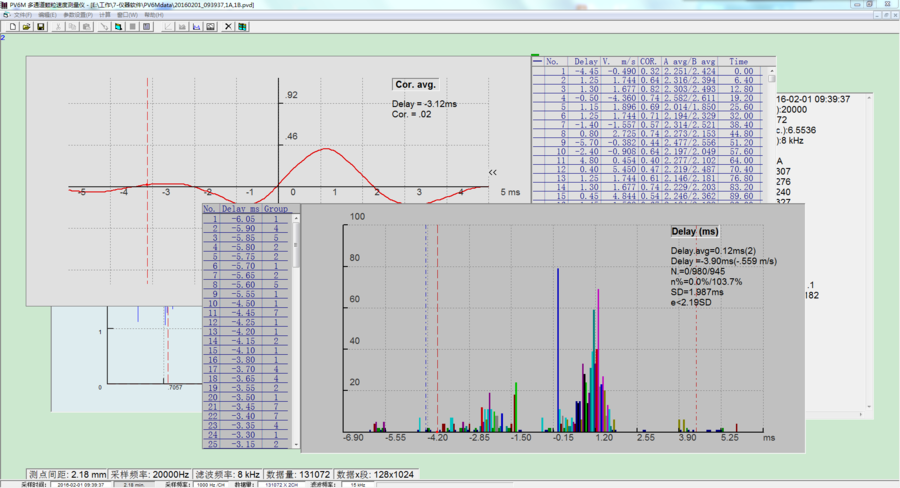Click the up arrow of the results table scrollbar

(x=771, y=71)
